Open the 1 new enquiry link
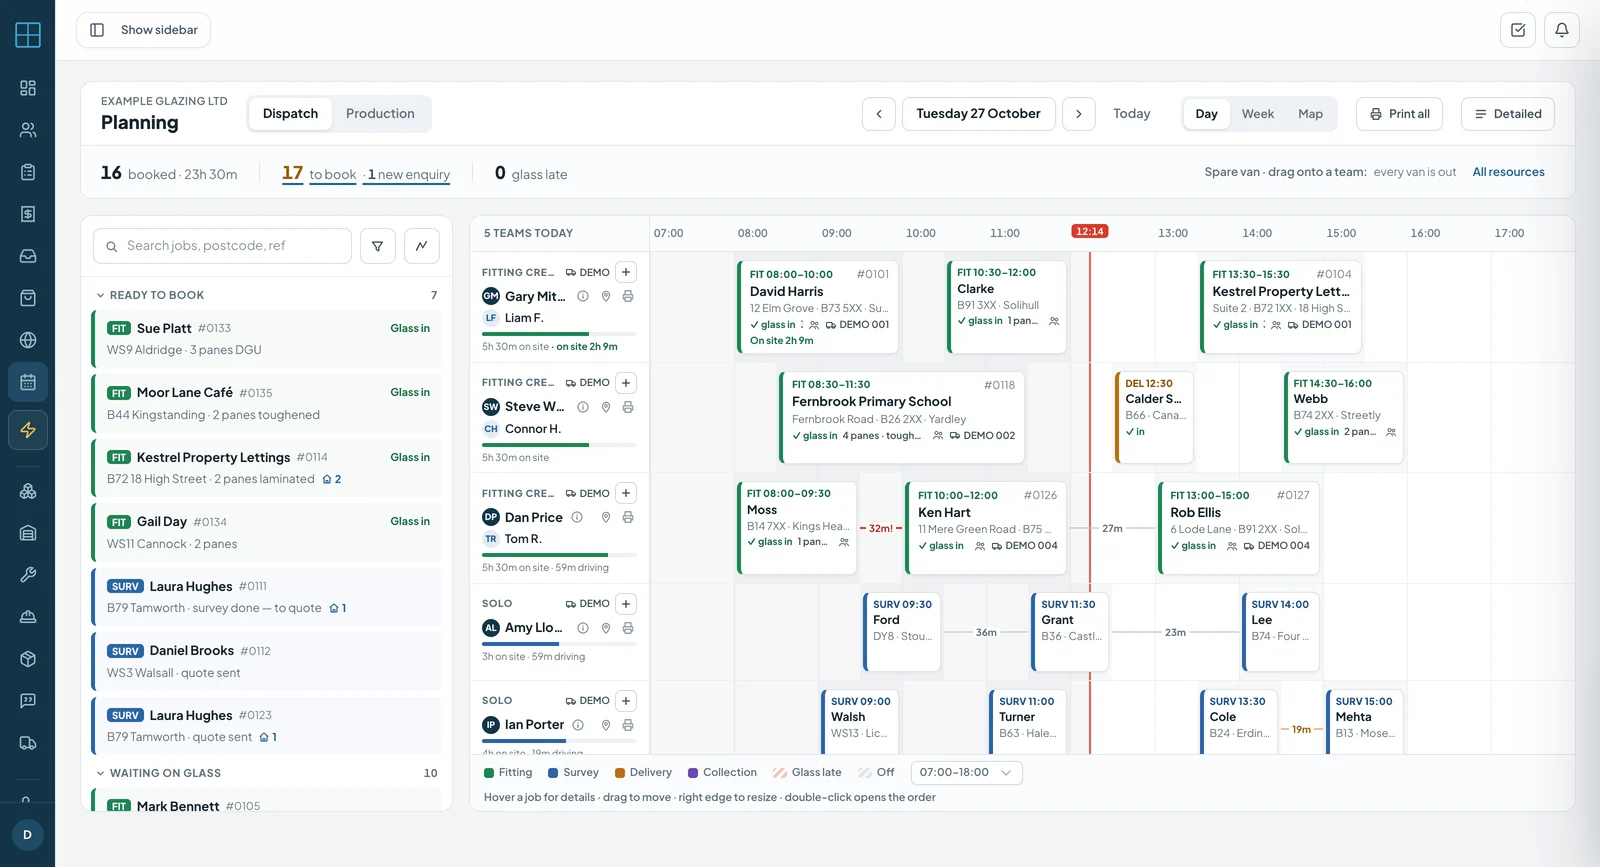 point(408,175)
